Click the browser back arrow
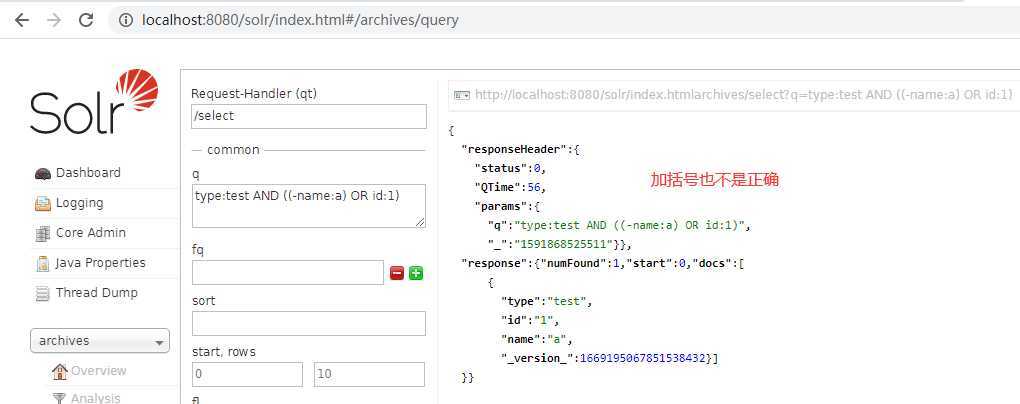Image resolution: width=1020 pixels, height=404 pixels. [x=21, y=19]
